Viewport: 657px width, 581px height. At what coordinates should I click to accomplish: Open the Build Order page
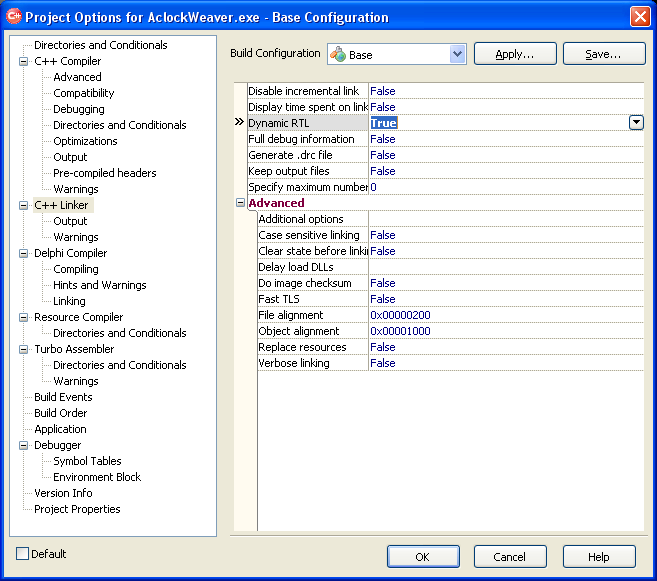[60, 413]
